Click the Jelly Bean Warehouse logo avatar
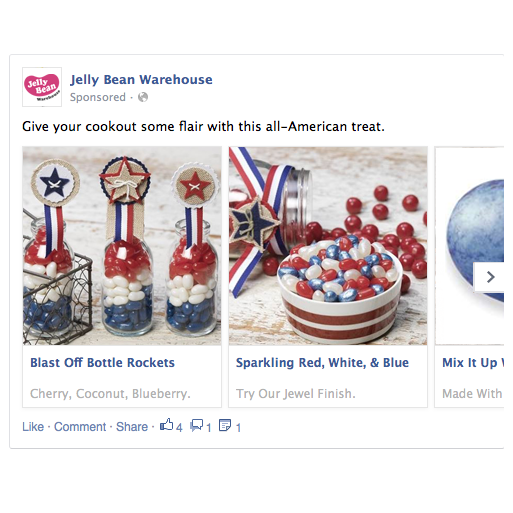The image size is (513, 513). [42, 87]
